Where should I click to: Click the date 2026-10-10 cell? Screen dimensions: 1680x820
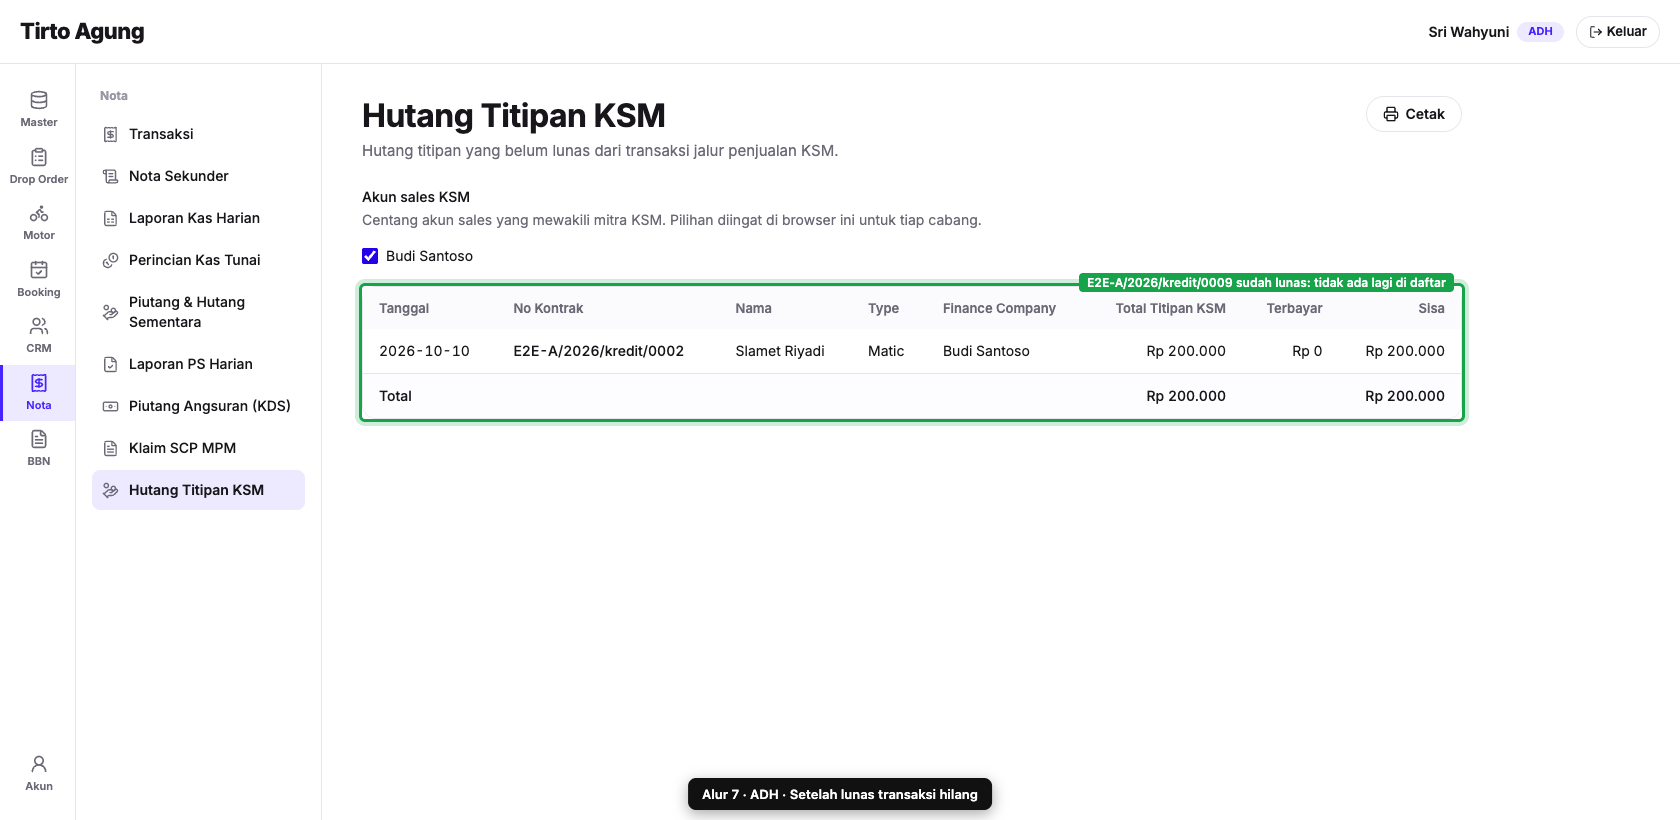coord(424,351)
